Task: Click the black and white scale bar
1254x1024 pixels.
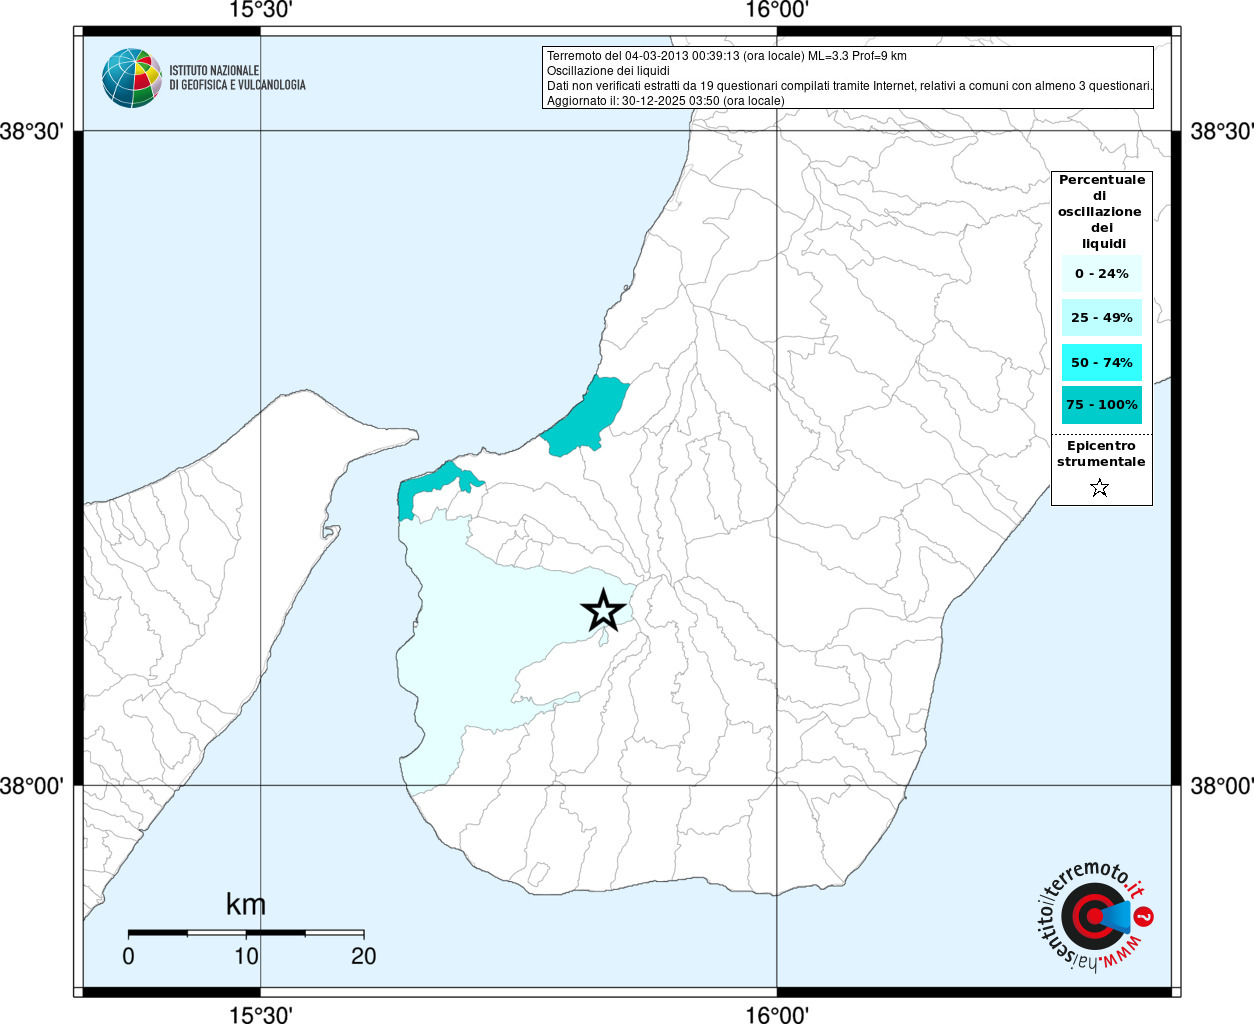Action: click(246, 933)
